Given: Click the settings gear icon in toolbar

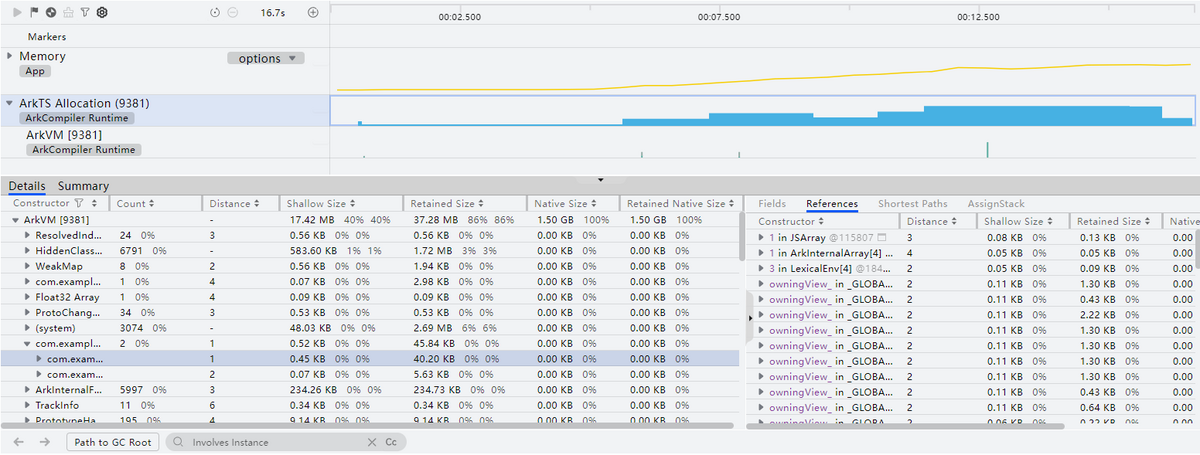Looking at the screenshot, I should (x=102, y=12).
